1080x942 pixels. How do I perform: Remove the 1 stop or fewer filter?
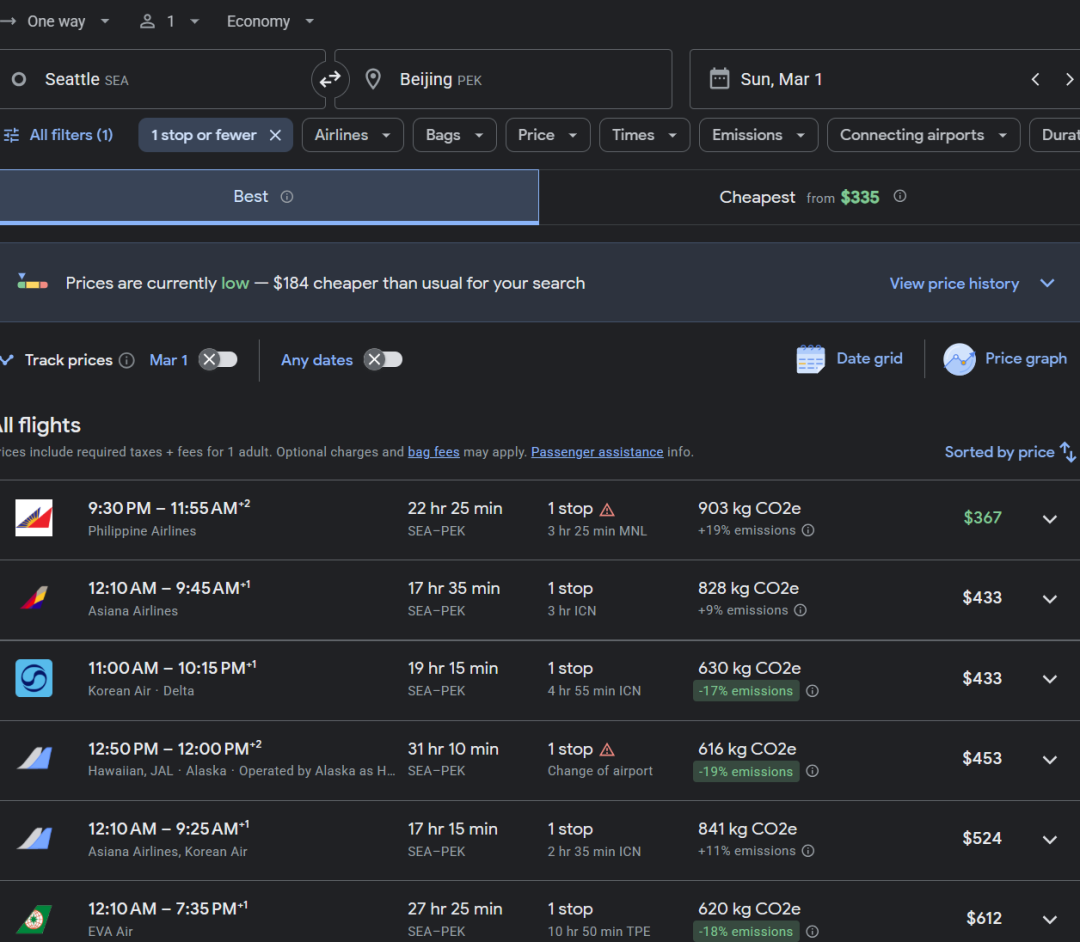click(x=275, y=135)
